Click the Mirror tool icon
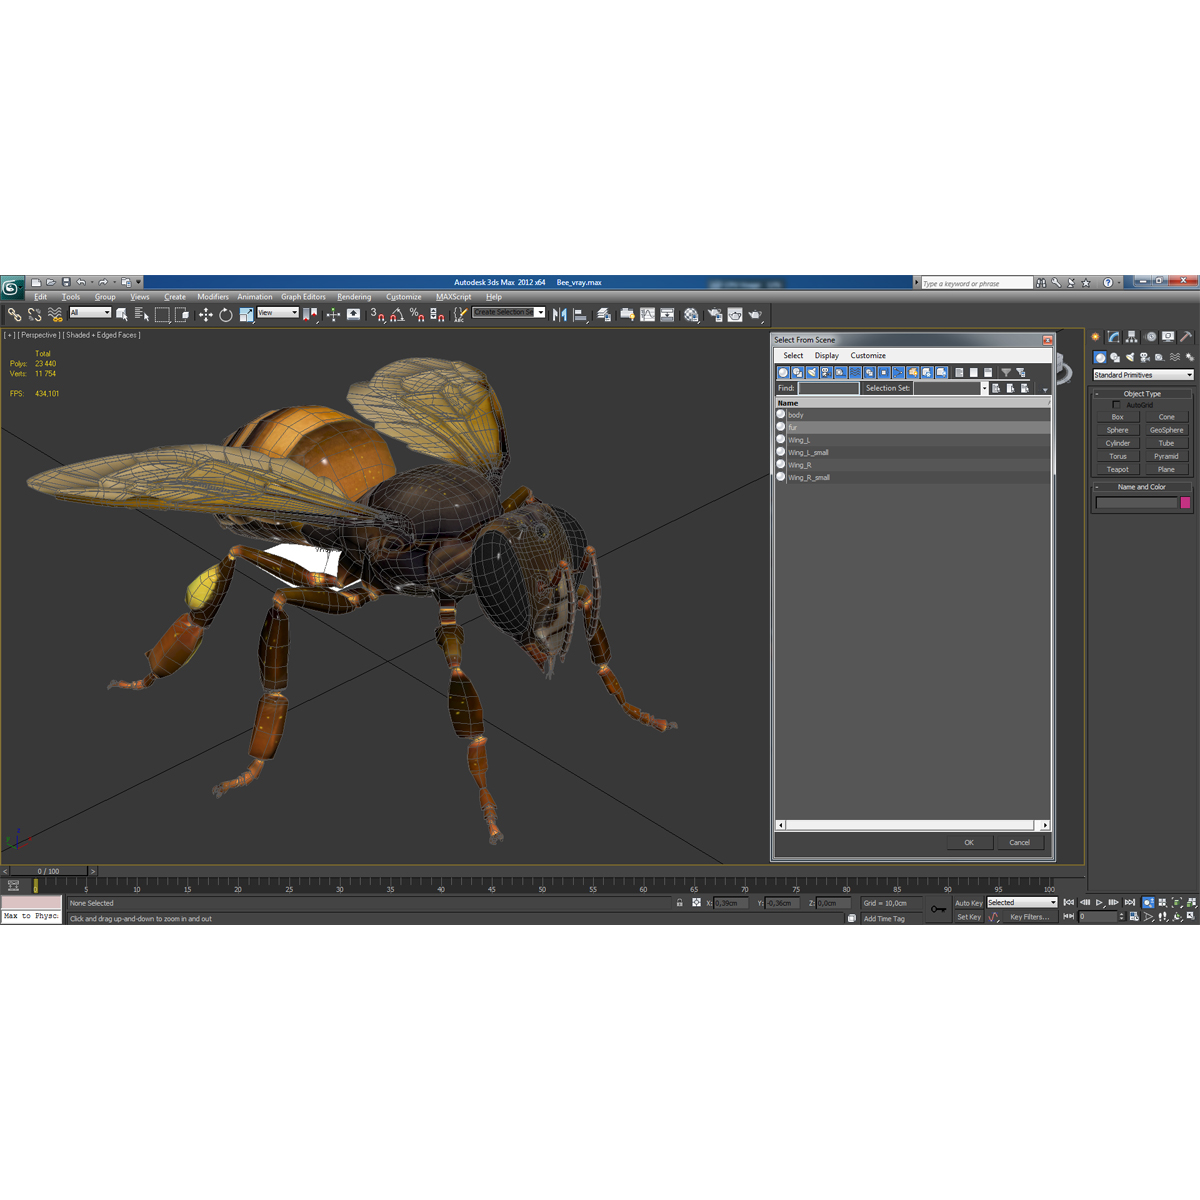1200x1200 pixels. click(x=560, y=314)
